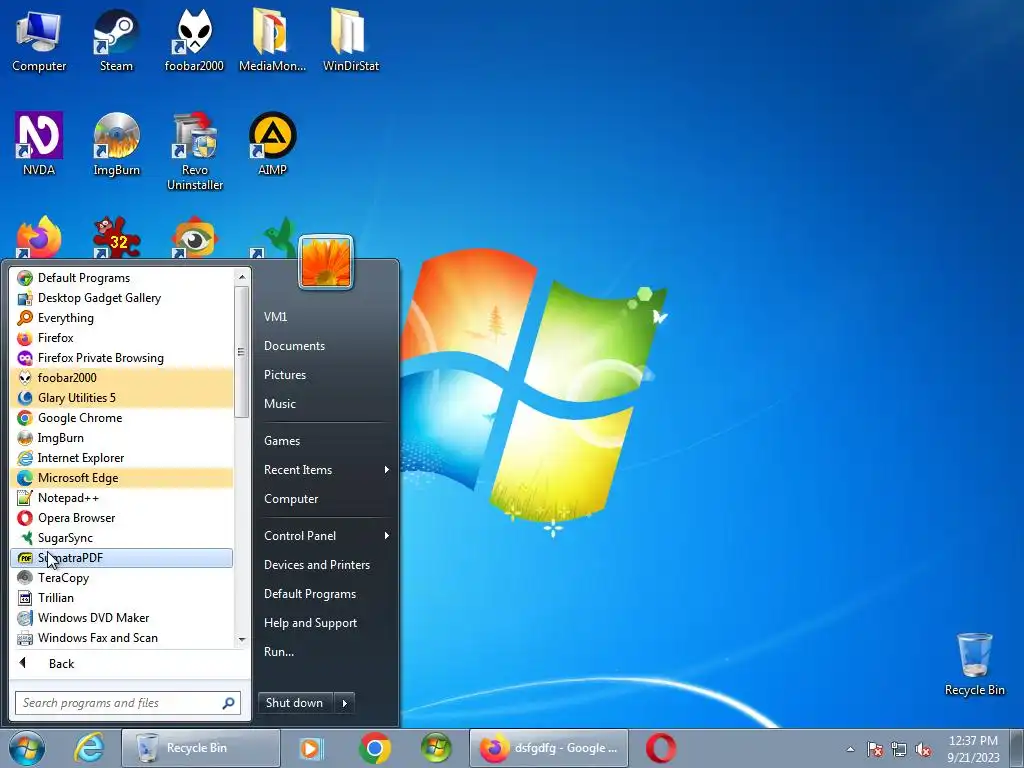Open SugarSync
Viewport: 1024px width, 768px height.
pos(121,538)
